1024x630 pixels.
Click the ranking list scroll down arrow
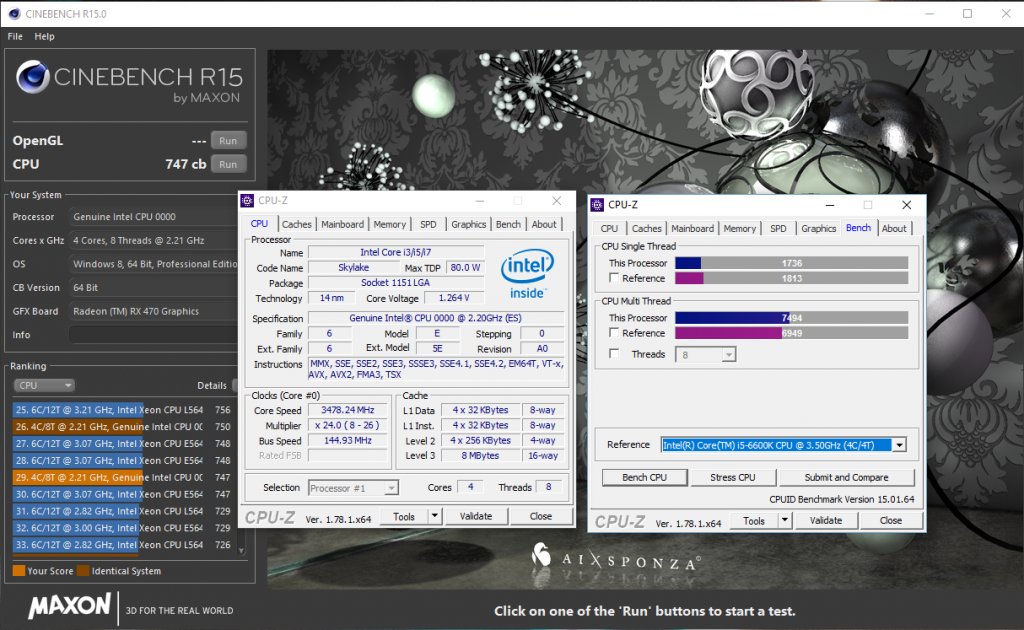pyautogui.click(x=241, y=551)
